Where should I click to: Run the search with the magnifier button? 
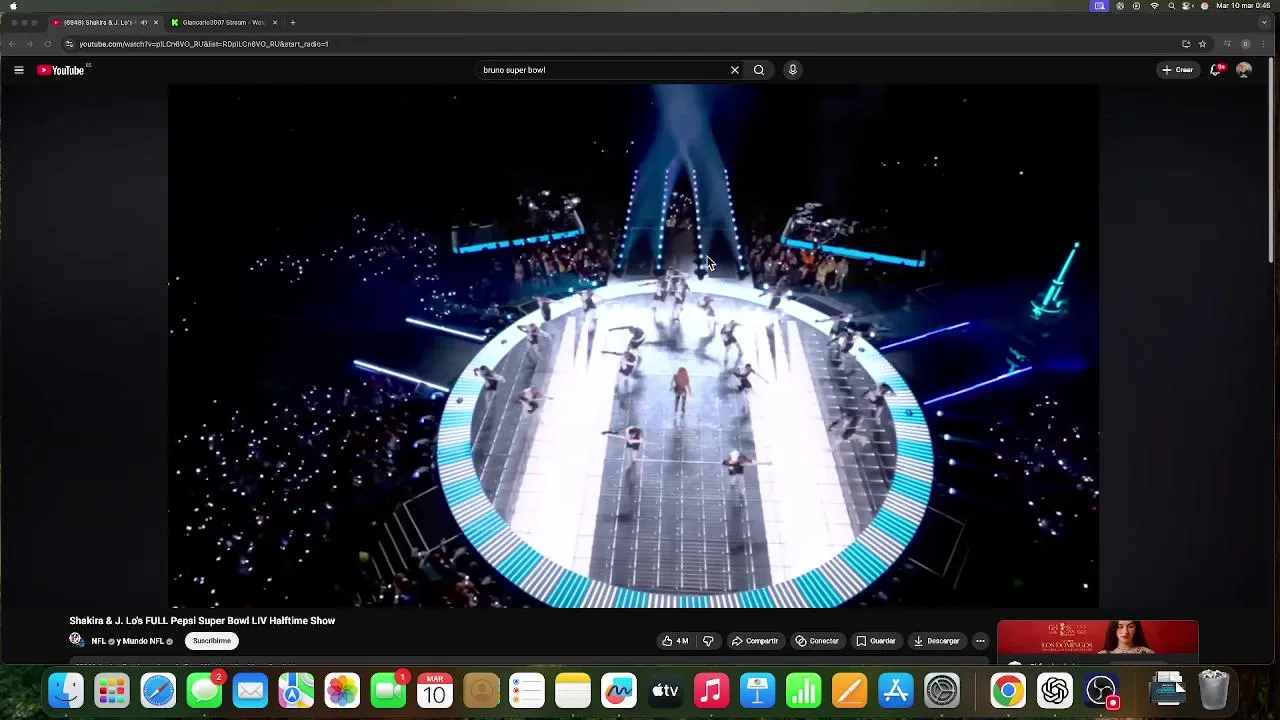click(759, 70)
